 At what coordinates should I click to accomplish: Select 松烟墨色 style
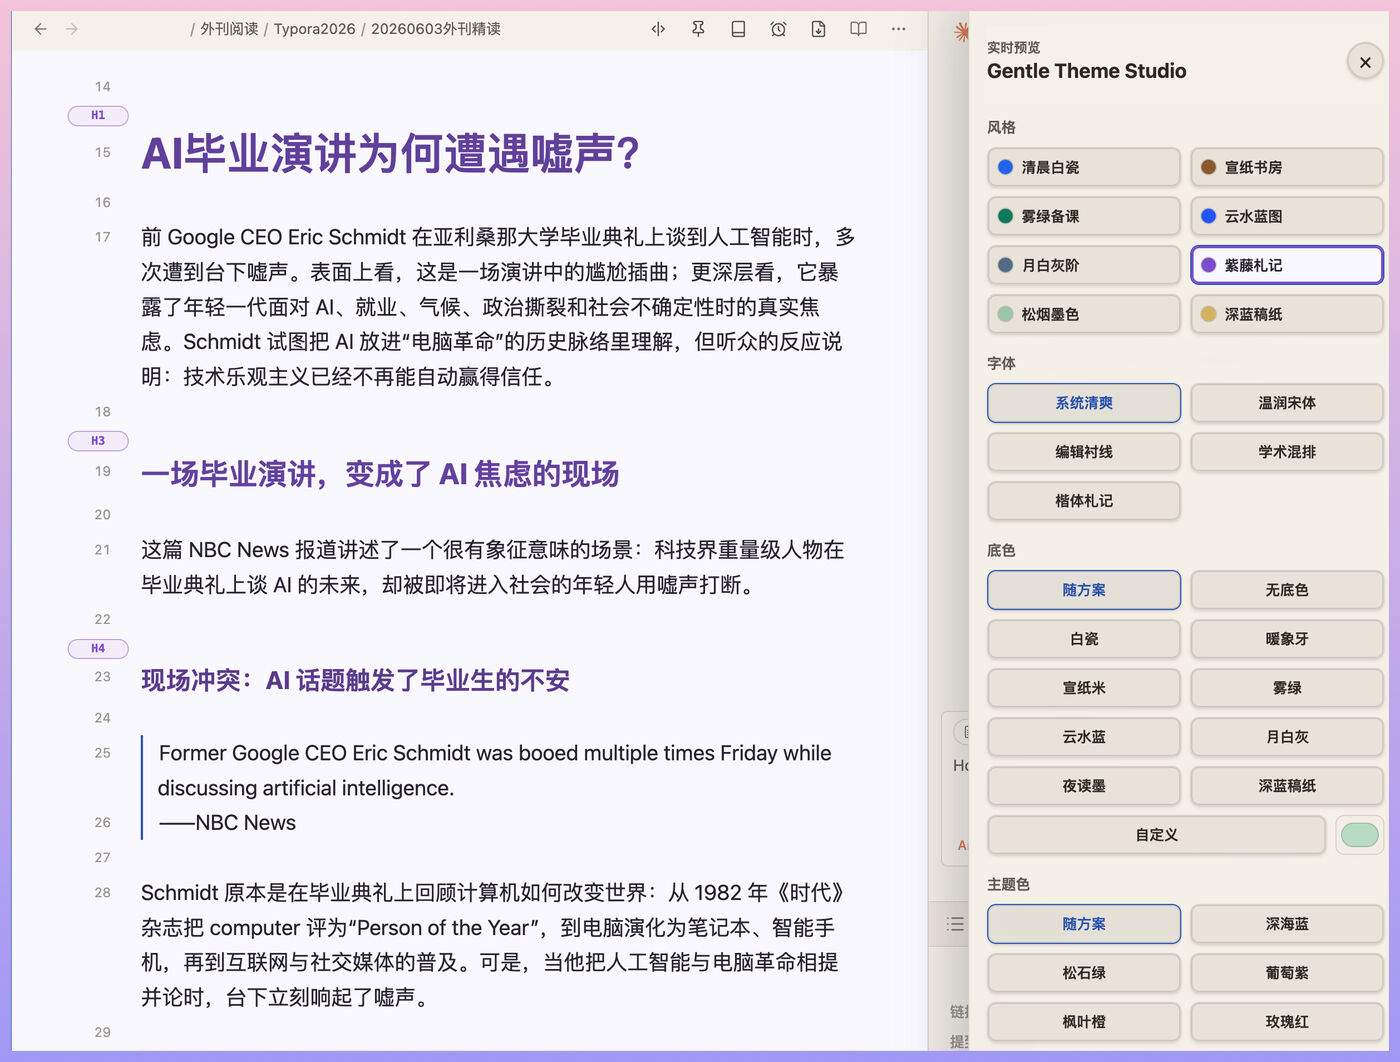pos(1084,314)
